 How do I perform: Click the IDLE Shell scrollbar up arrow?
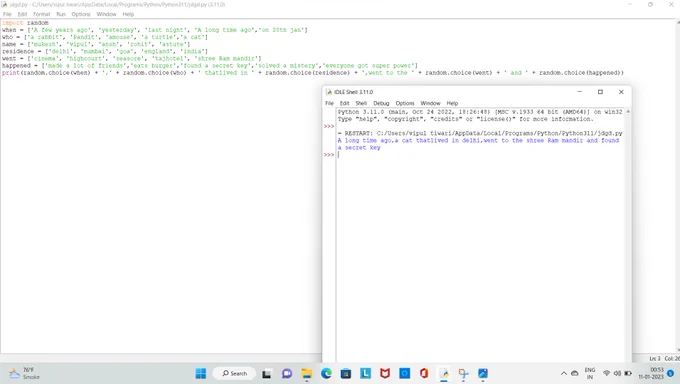pos(628,112)
